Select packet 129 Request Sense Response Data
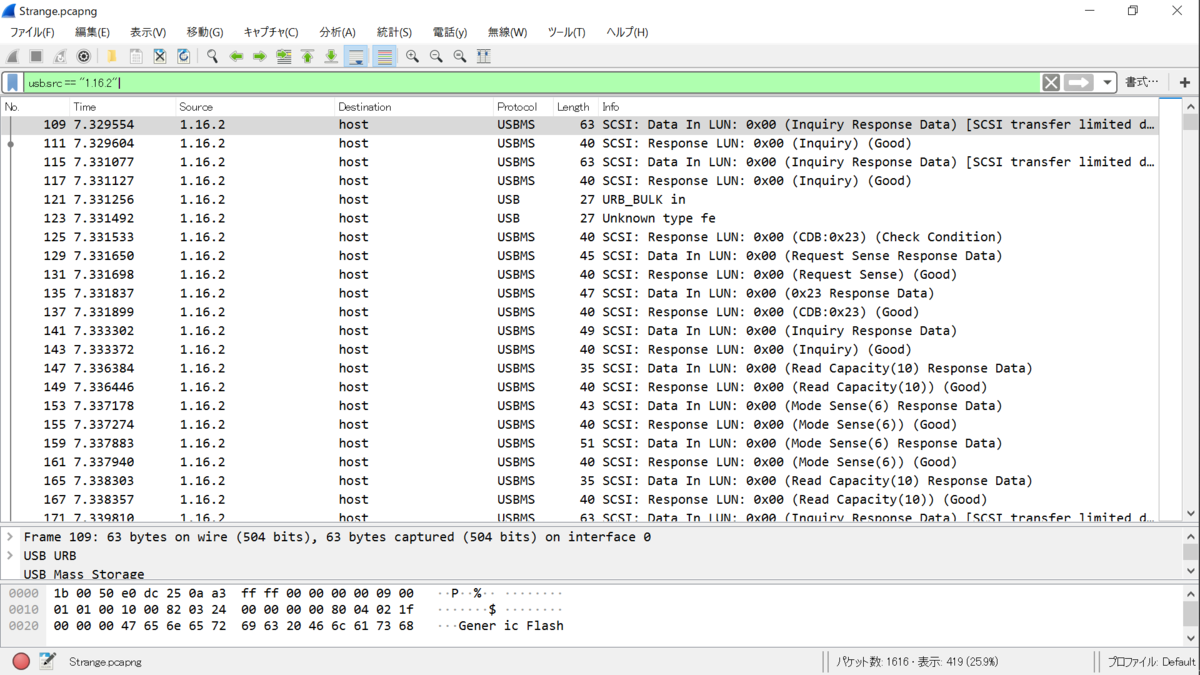This screenshot has height=675, width=1200. (x=580, y=255)
